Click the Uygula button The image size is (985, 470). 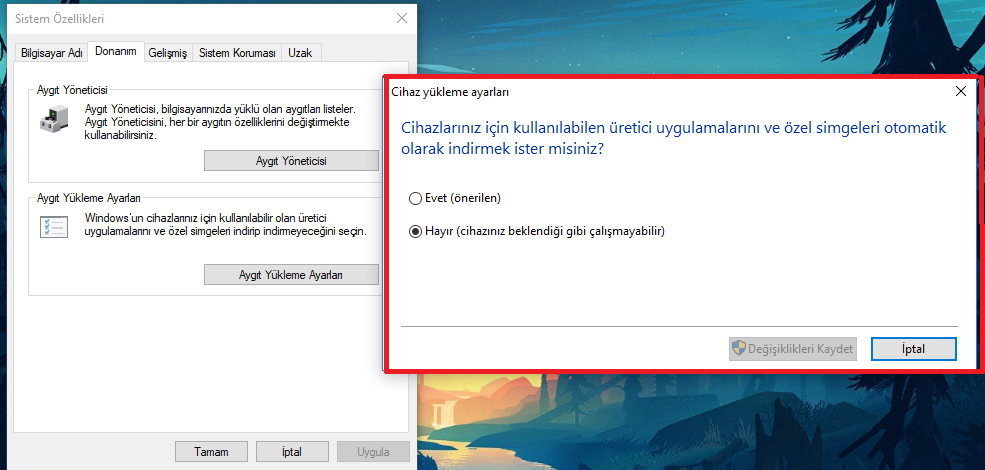point(373,452)
